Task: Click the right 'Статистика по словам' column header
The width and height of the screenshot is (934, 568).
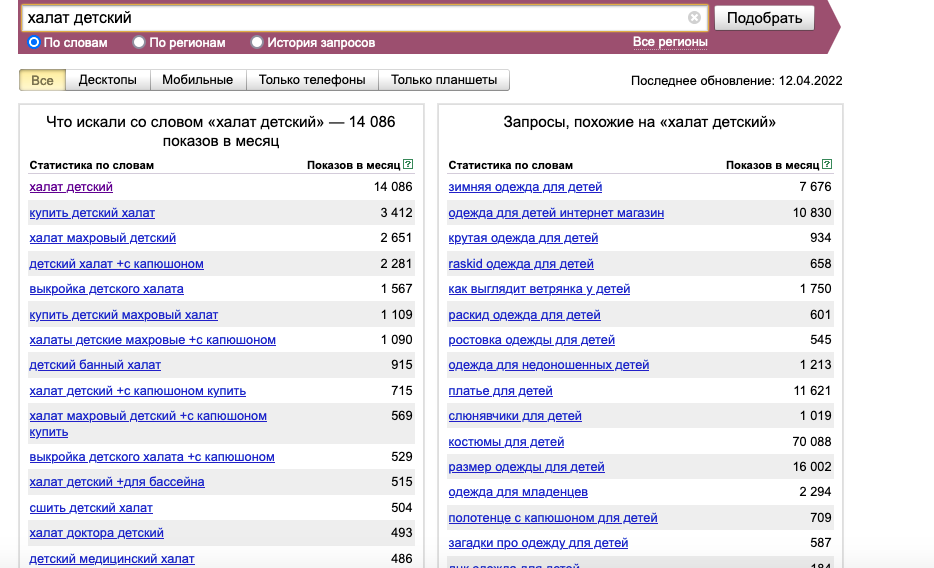Action: 510,166
